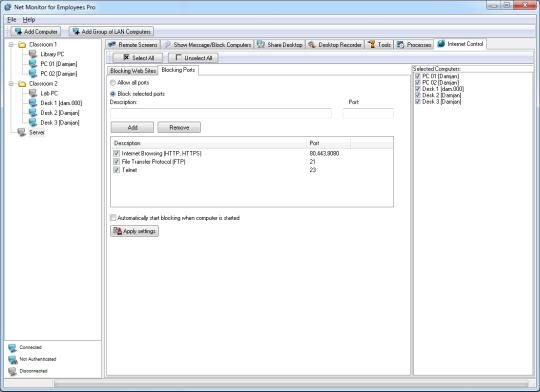Select Library PC label in the tree
Viewport: 540px width, 392px height.
click(52, 54)
